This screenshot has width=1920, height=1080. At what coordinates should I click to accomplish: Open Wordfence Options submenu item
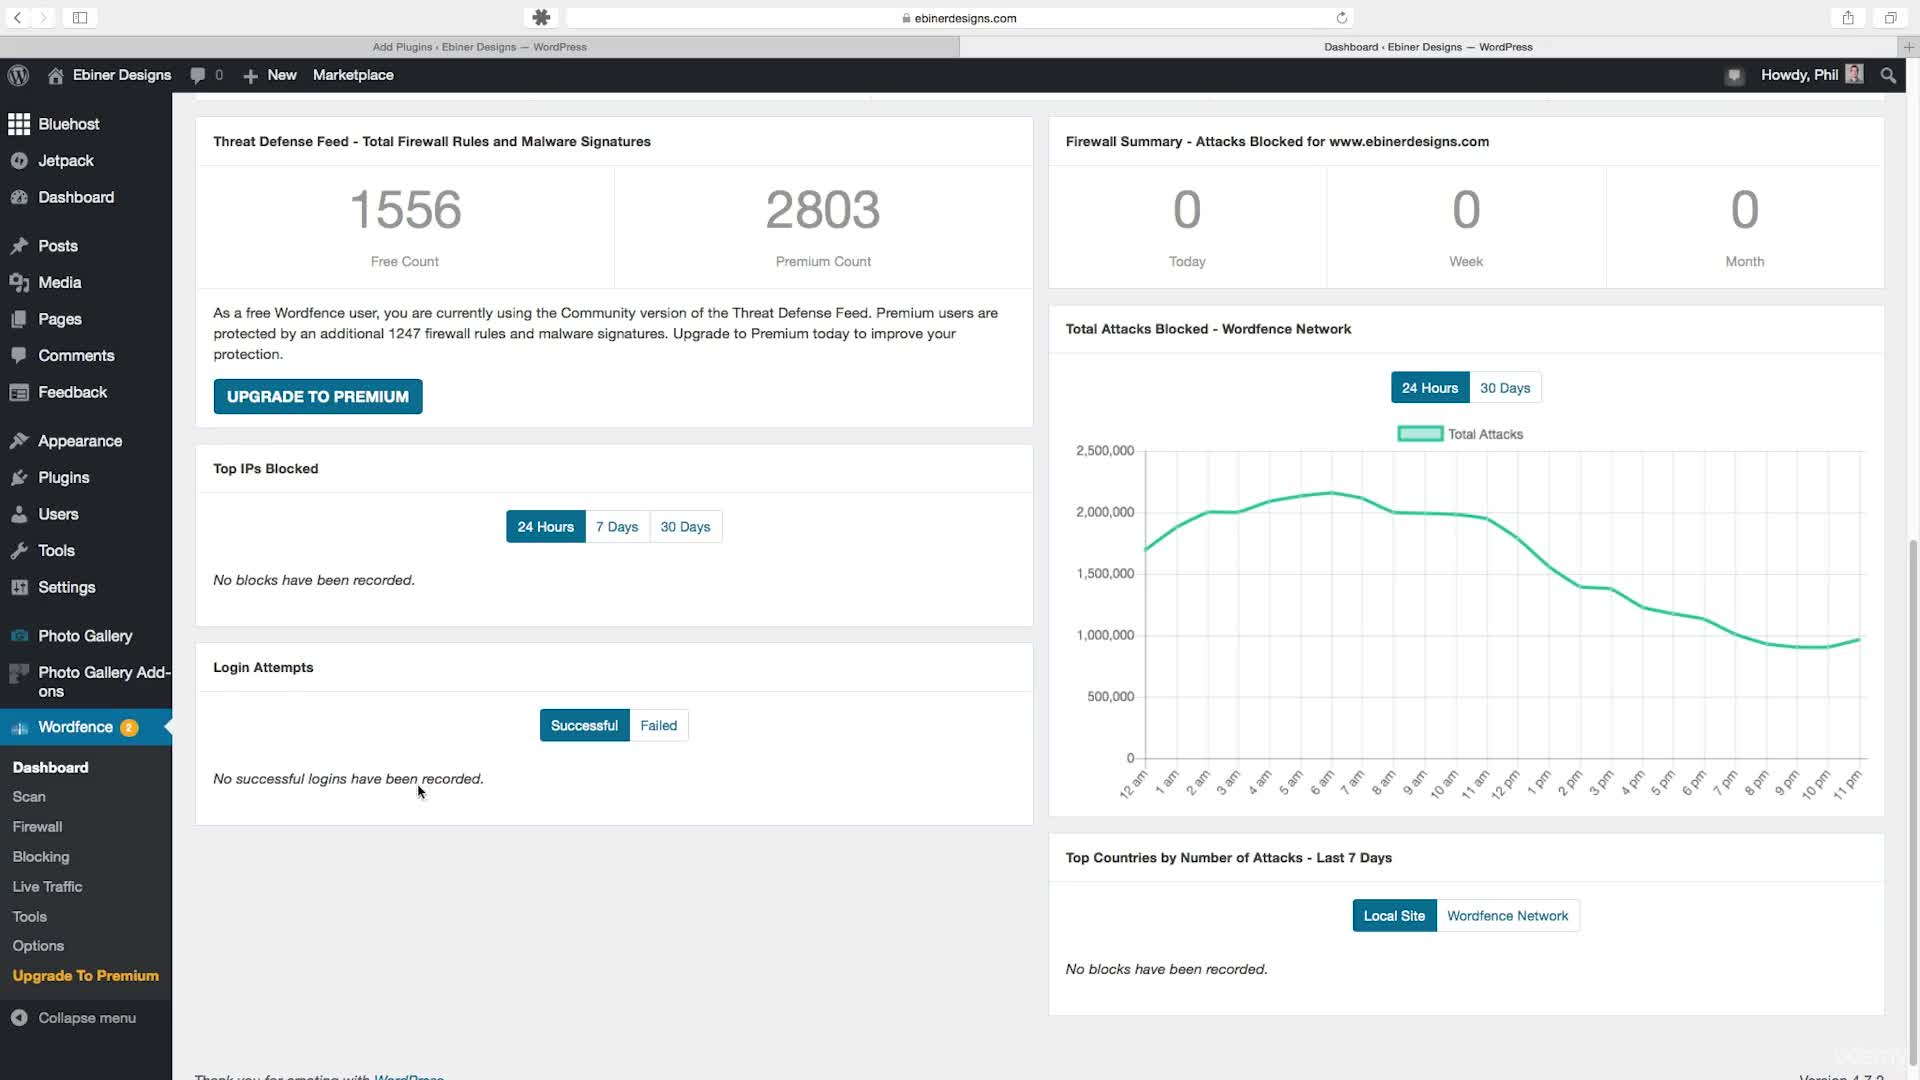tap(38, 946)
